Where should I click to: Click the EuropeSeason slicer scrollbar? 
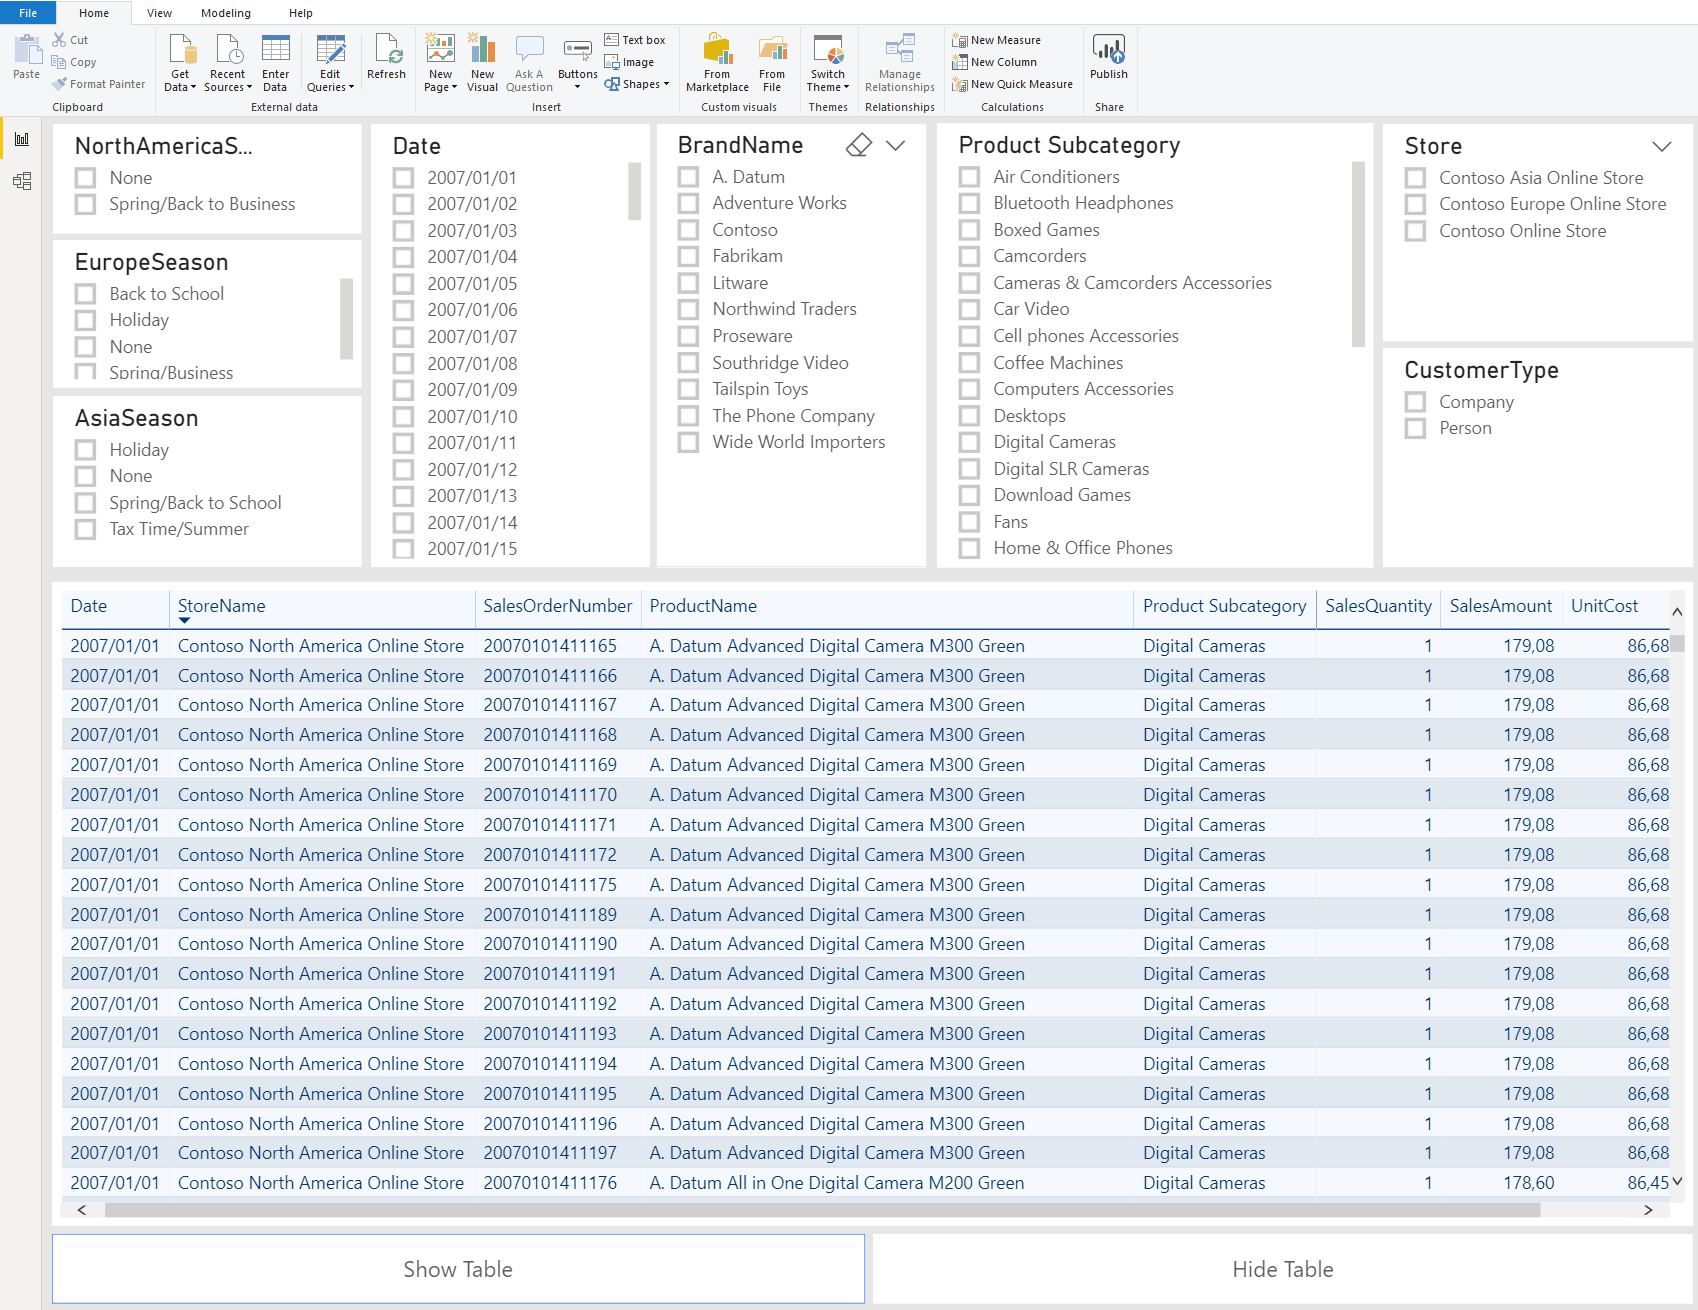(x=346, y=318)
